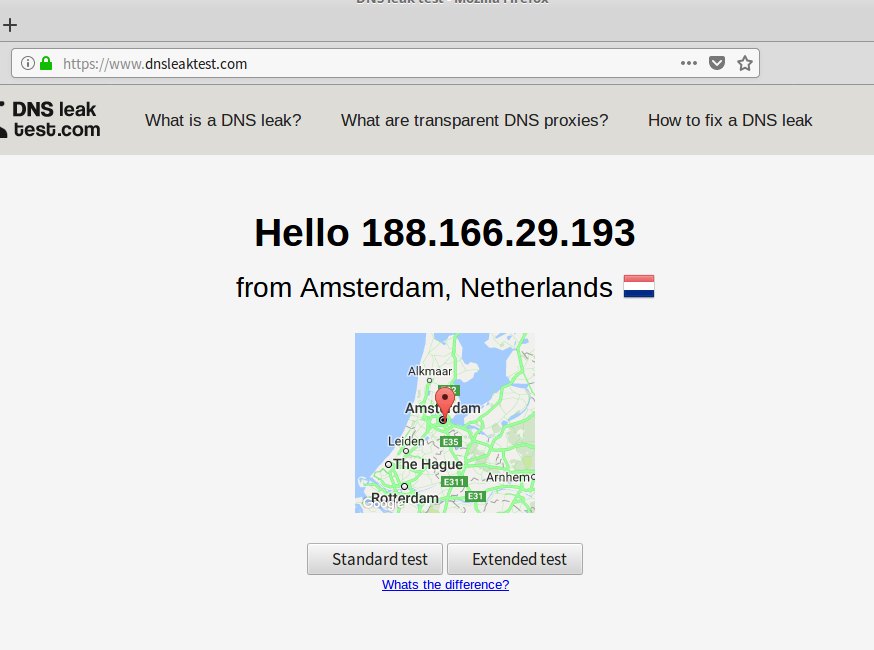Start the Standard test

click(375, 559)
